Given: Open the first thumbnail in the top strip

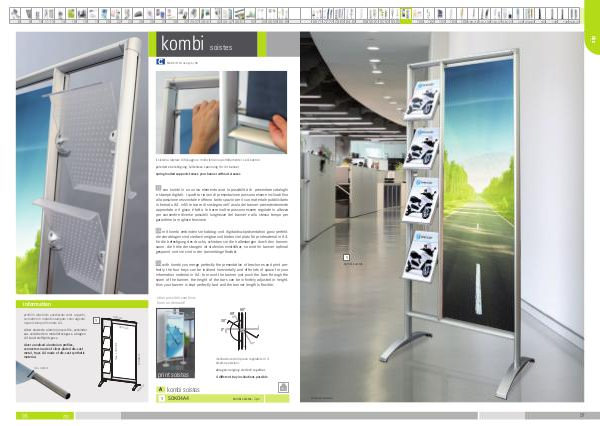Looking at the screenshot, I should click(x=6, y=15).
